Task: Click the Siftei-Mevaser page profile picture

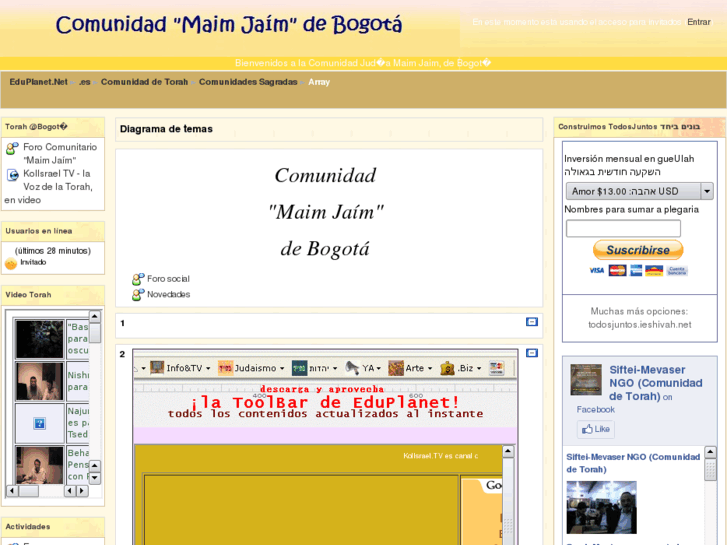Action: tap(585, 380)
